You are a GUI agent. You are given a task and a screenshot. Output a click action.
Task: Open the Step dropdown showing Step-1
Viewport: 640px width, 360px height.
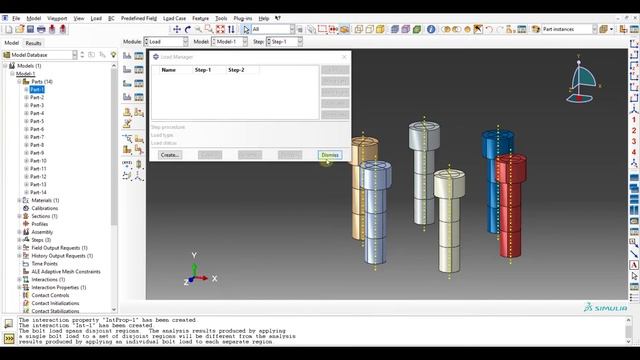284,42
